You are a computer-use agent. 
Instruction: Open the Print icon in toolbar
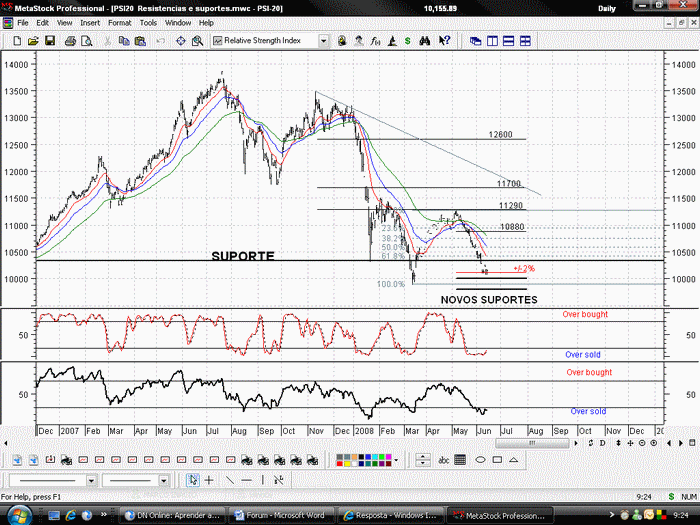(x=70, y=41)
